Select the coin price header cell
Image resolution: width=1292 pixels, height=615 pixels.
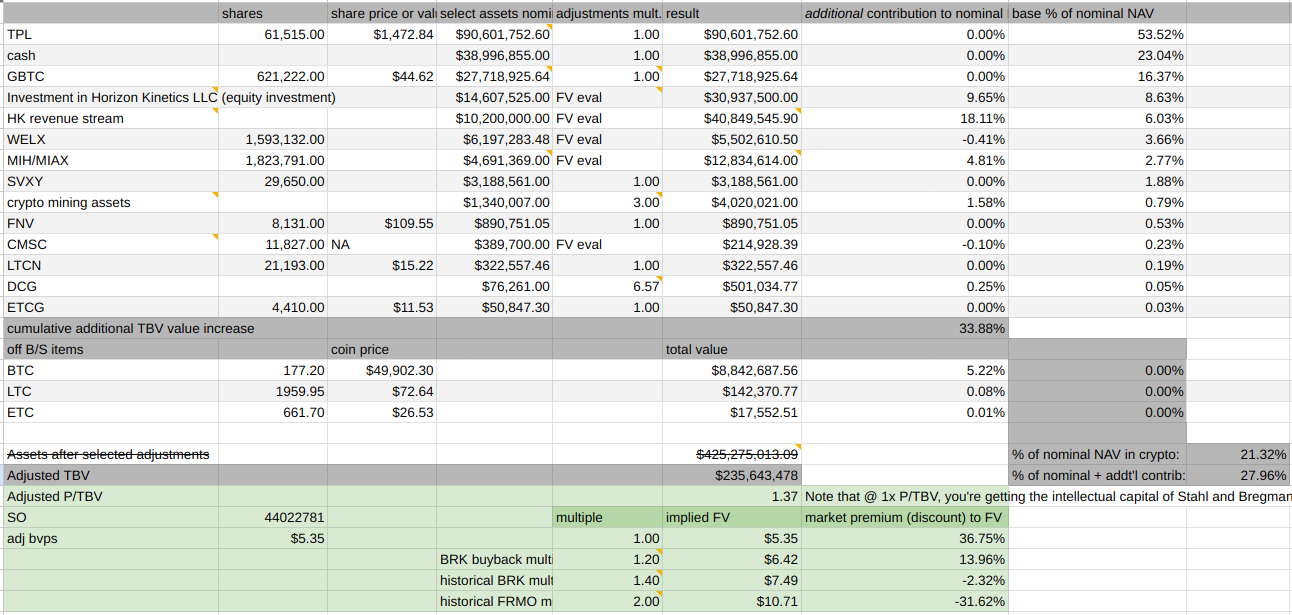382,349
